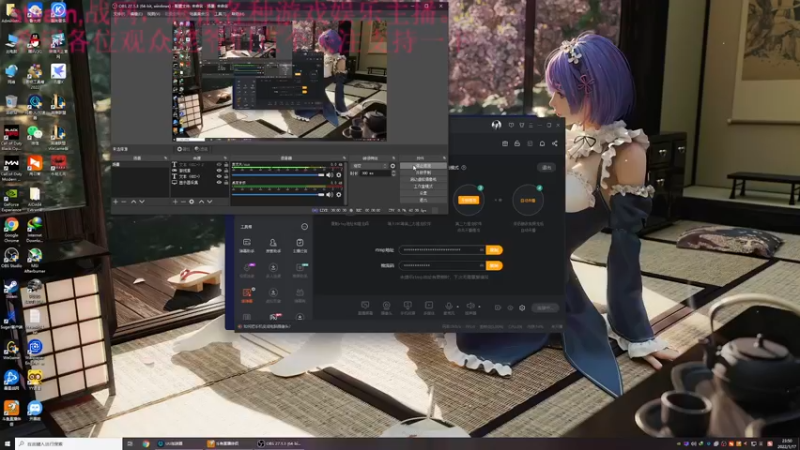Open notification bell in streaming app
800x450 pixels.
point(542,143)
